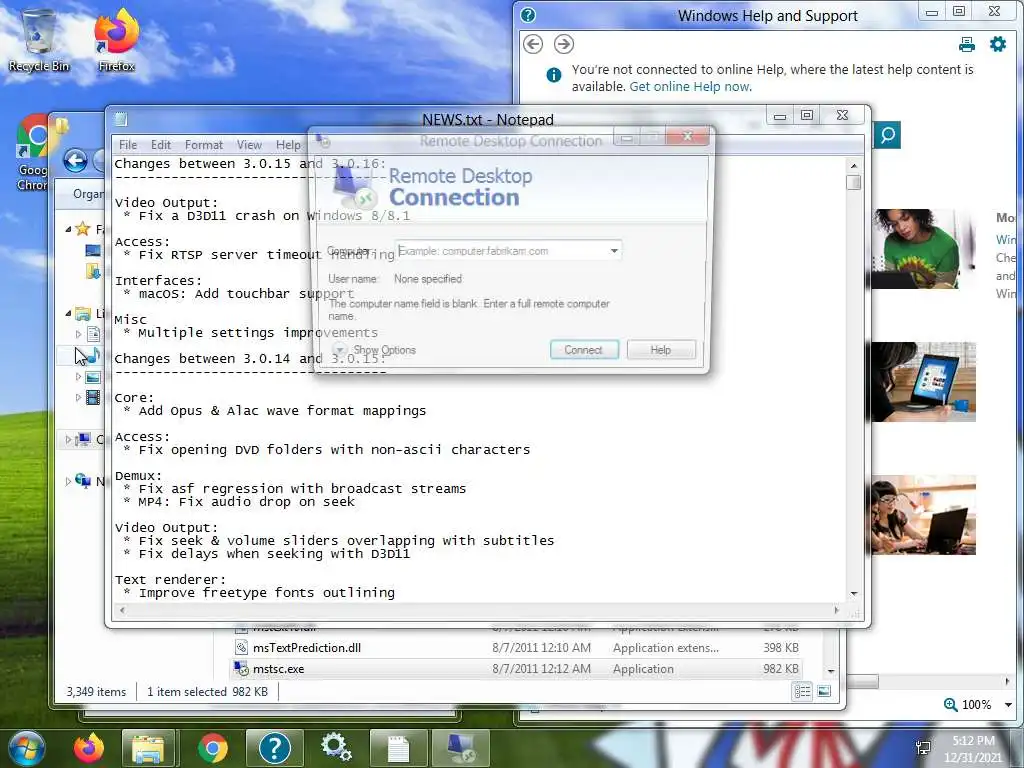Open the Google Chrome desktop shortcut
1024x768 pixels.
pyautogui.click(x=33, y=153)
